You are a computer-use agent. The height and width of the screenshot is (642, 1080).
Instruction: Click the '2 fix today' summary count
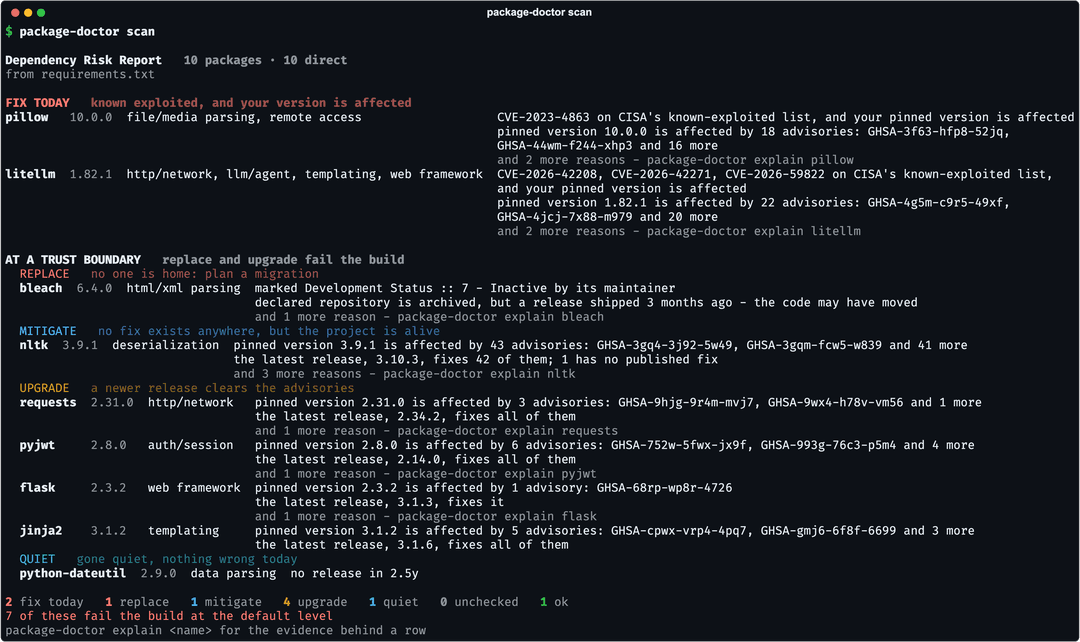pos(45,602)
